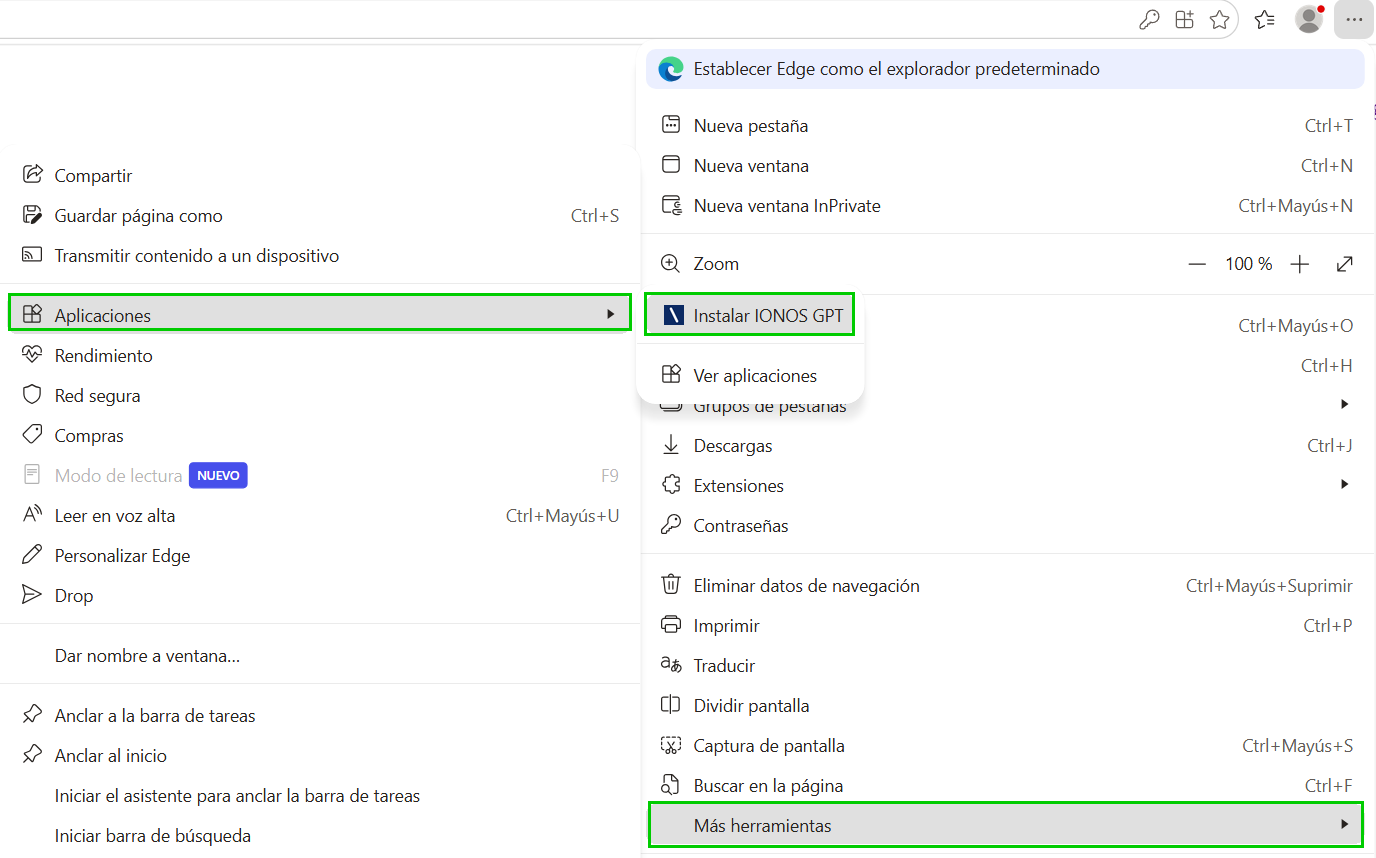Choose Personalizar Edge
Image resolution: width=1376 pixels, height=858 pixels.
[x=320, y=556]
